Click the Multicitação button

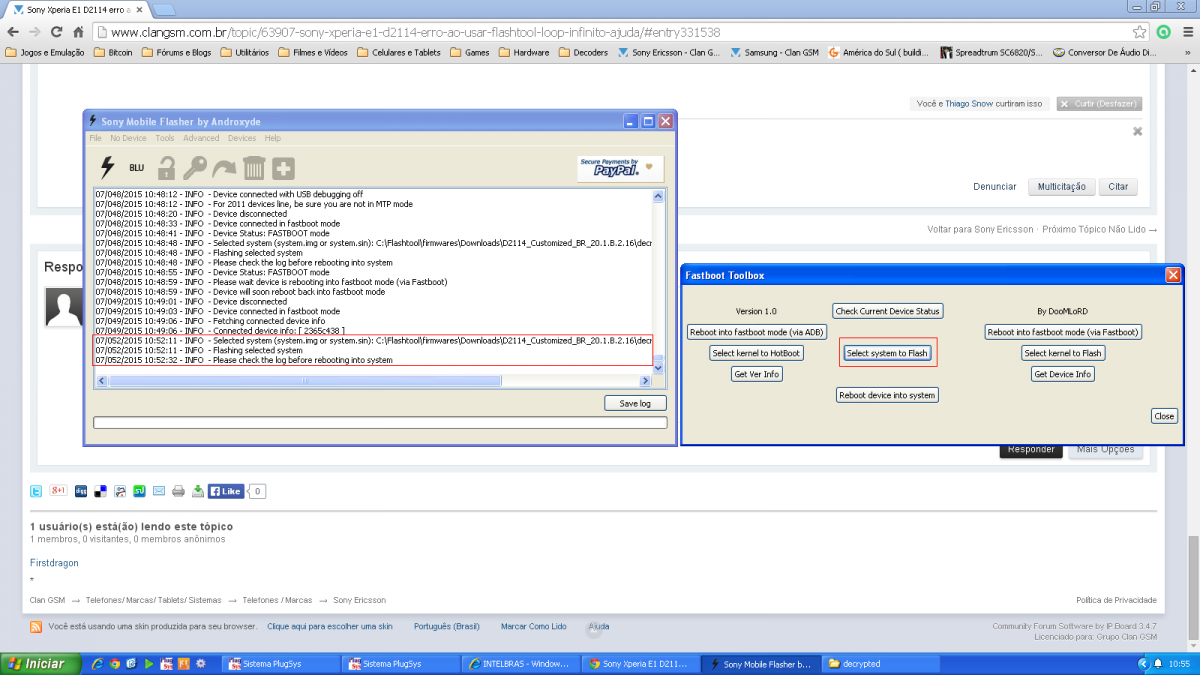(1061, 187)
